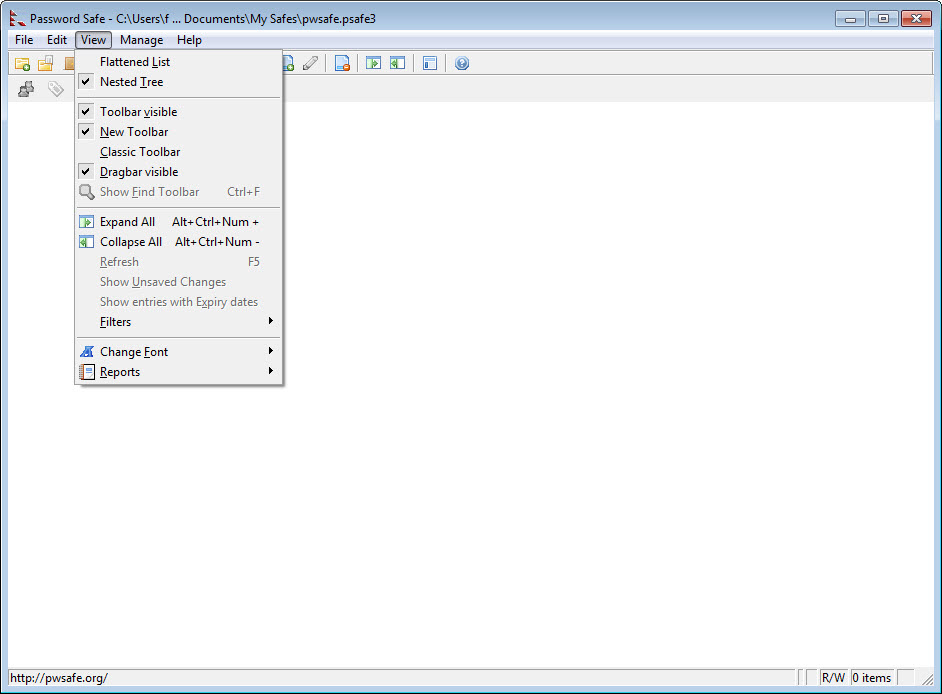Click the 0 items status field

(x=872, y=678)
